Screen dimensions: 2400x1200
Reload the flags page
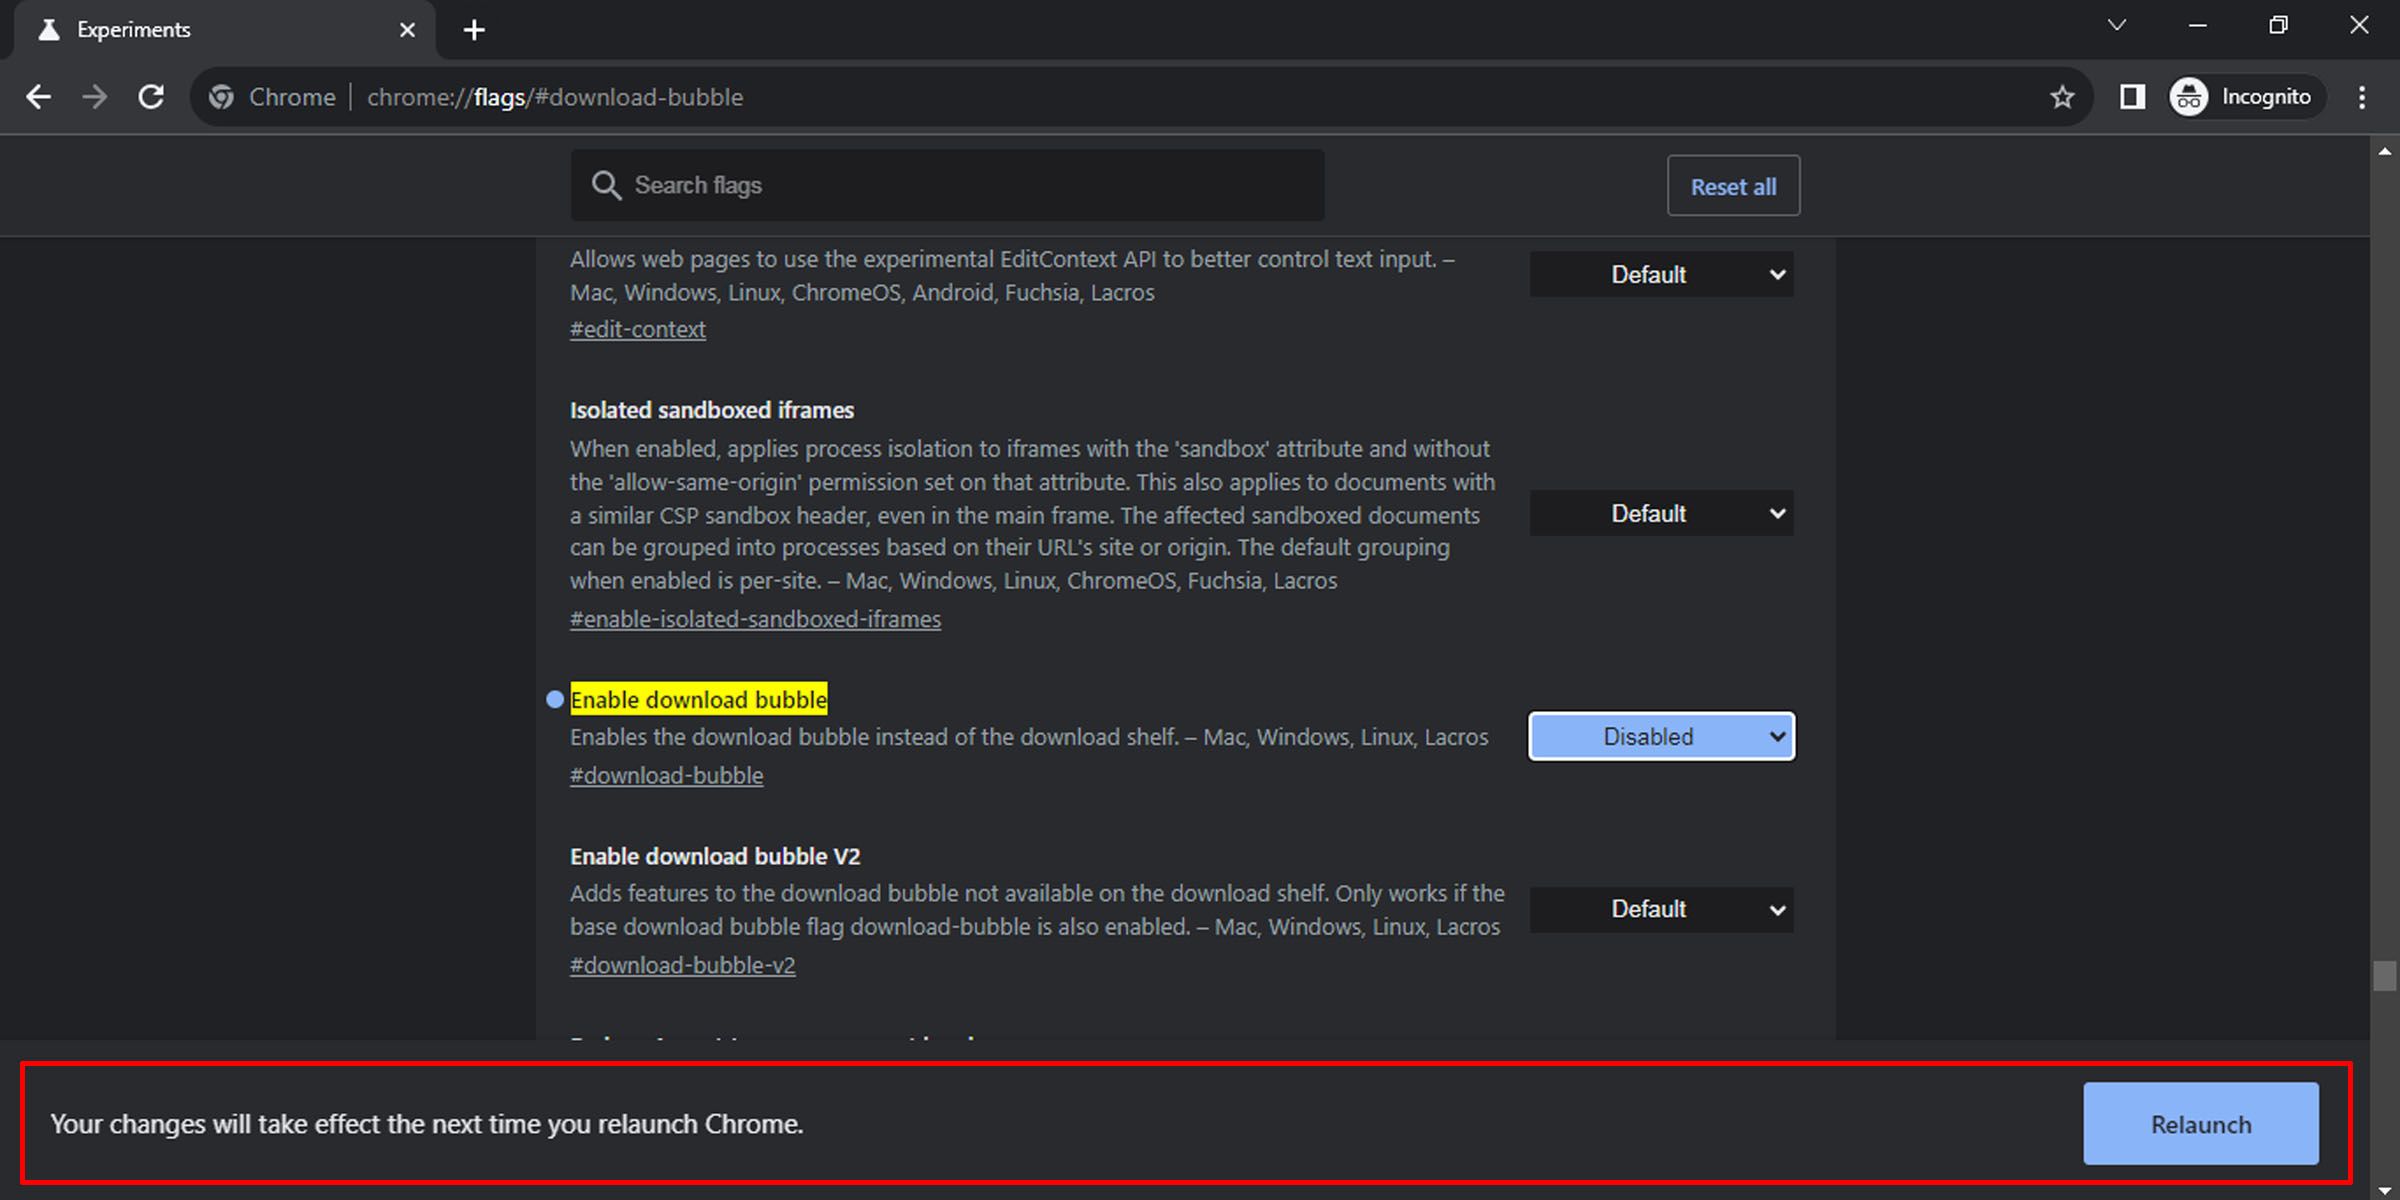[x=151, y=97]
